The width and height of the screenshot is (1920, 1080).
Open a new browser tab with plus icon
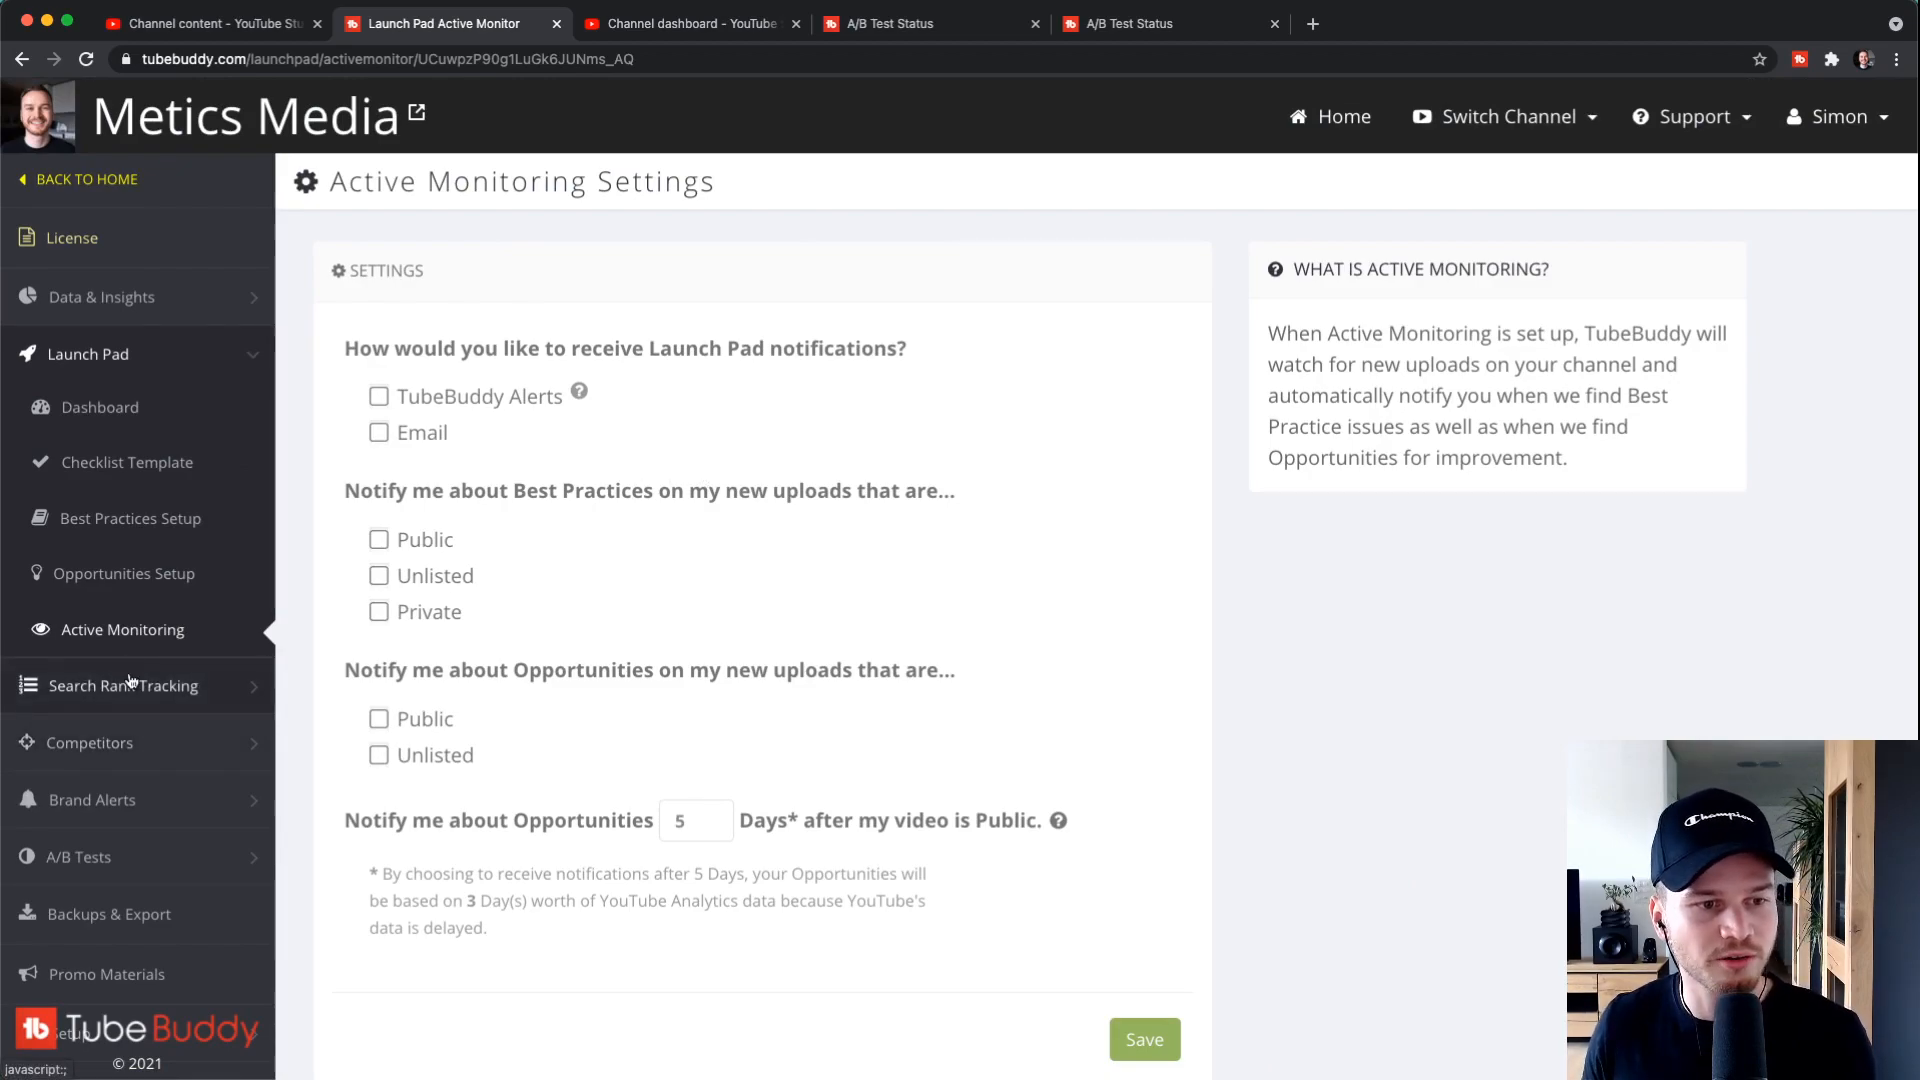(1313, 23)
